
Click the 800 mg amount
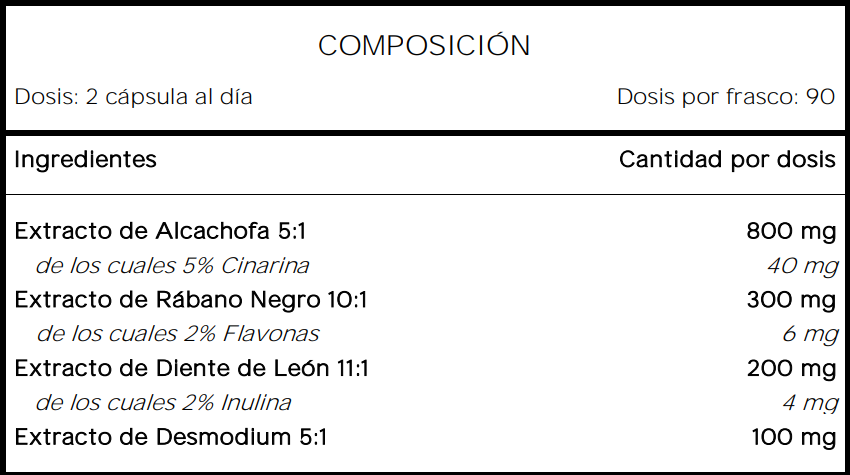791,232
